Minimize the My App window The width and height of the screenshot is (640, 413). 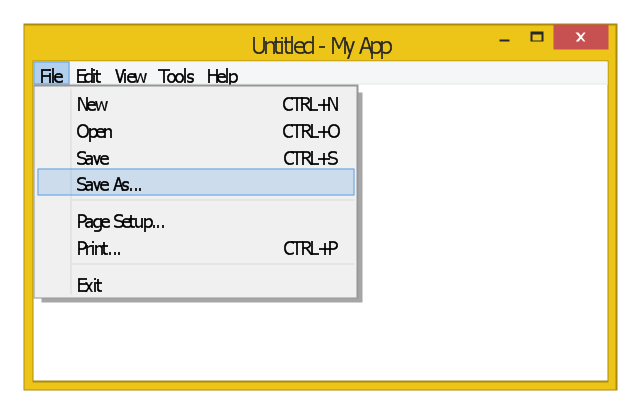click(x=504, y=38)
